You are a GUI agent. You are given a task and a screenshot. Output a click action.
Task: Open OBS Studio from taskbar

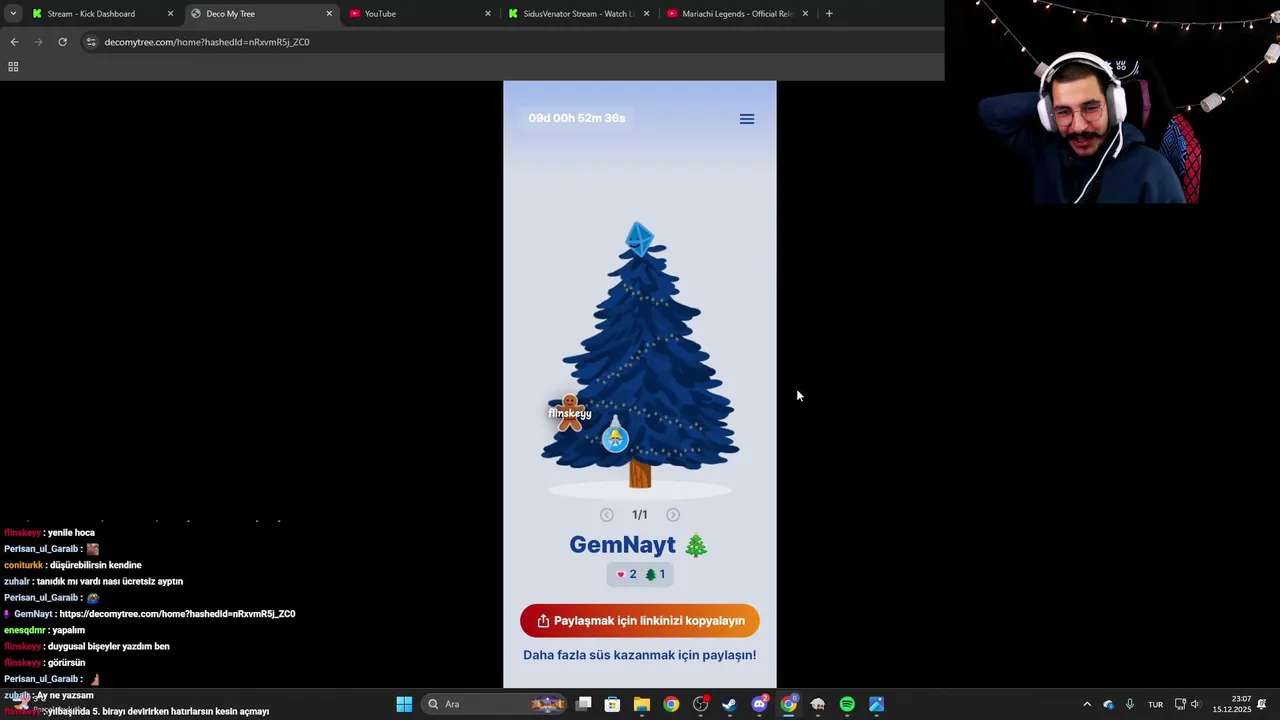point(701,704)
